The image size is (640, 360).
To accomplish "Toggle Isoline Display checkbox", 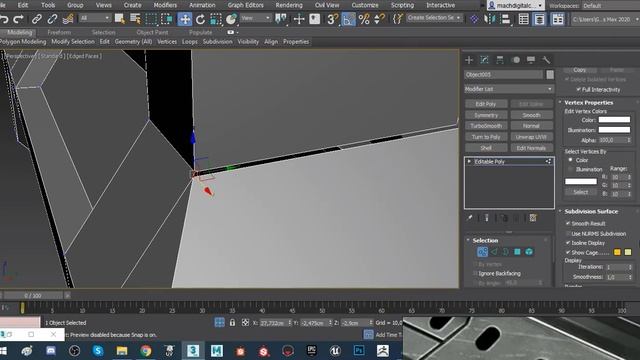I will [568, 243].
